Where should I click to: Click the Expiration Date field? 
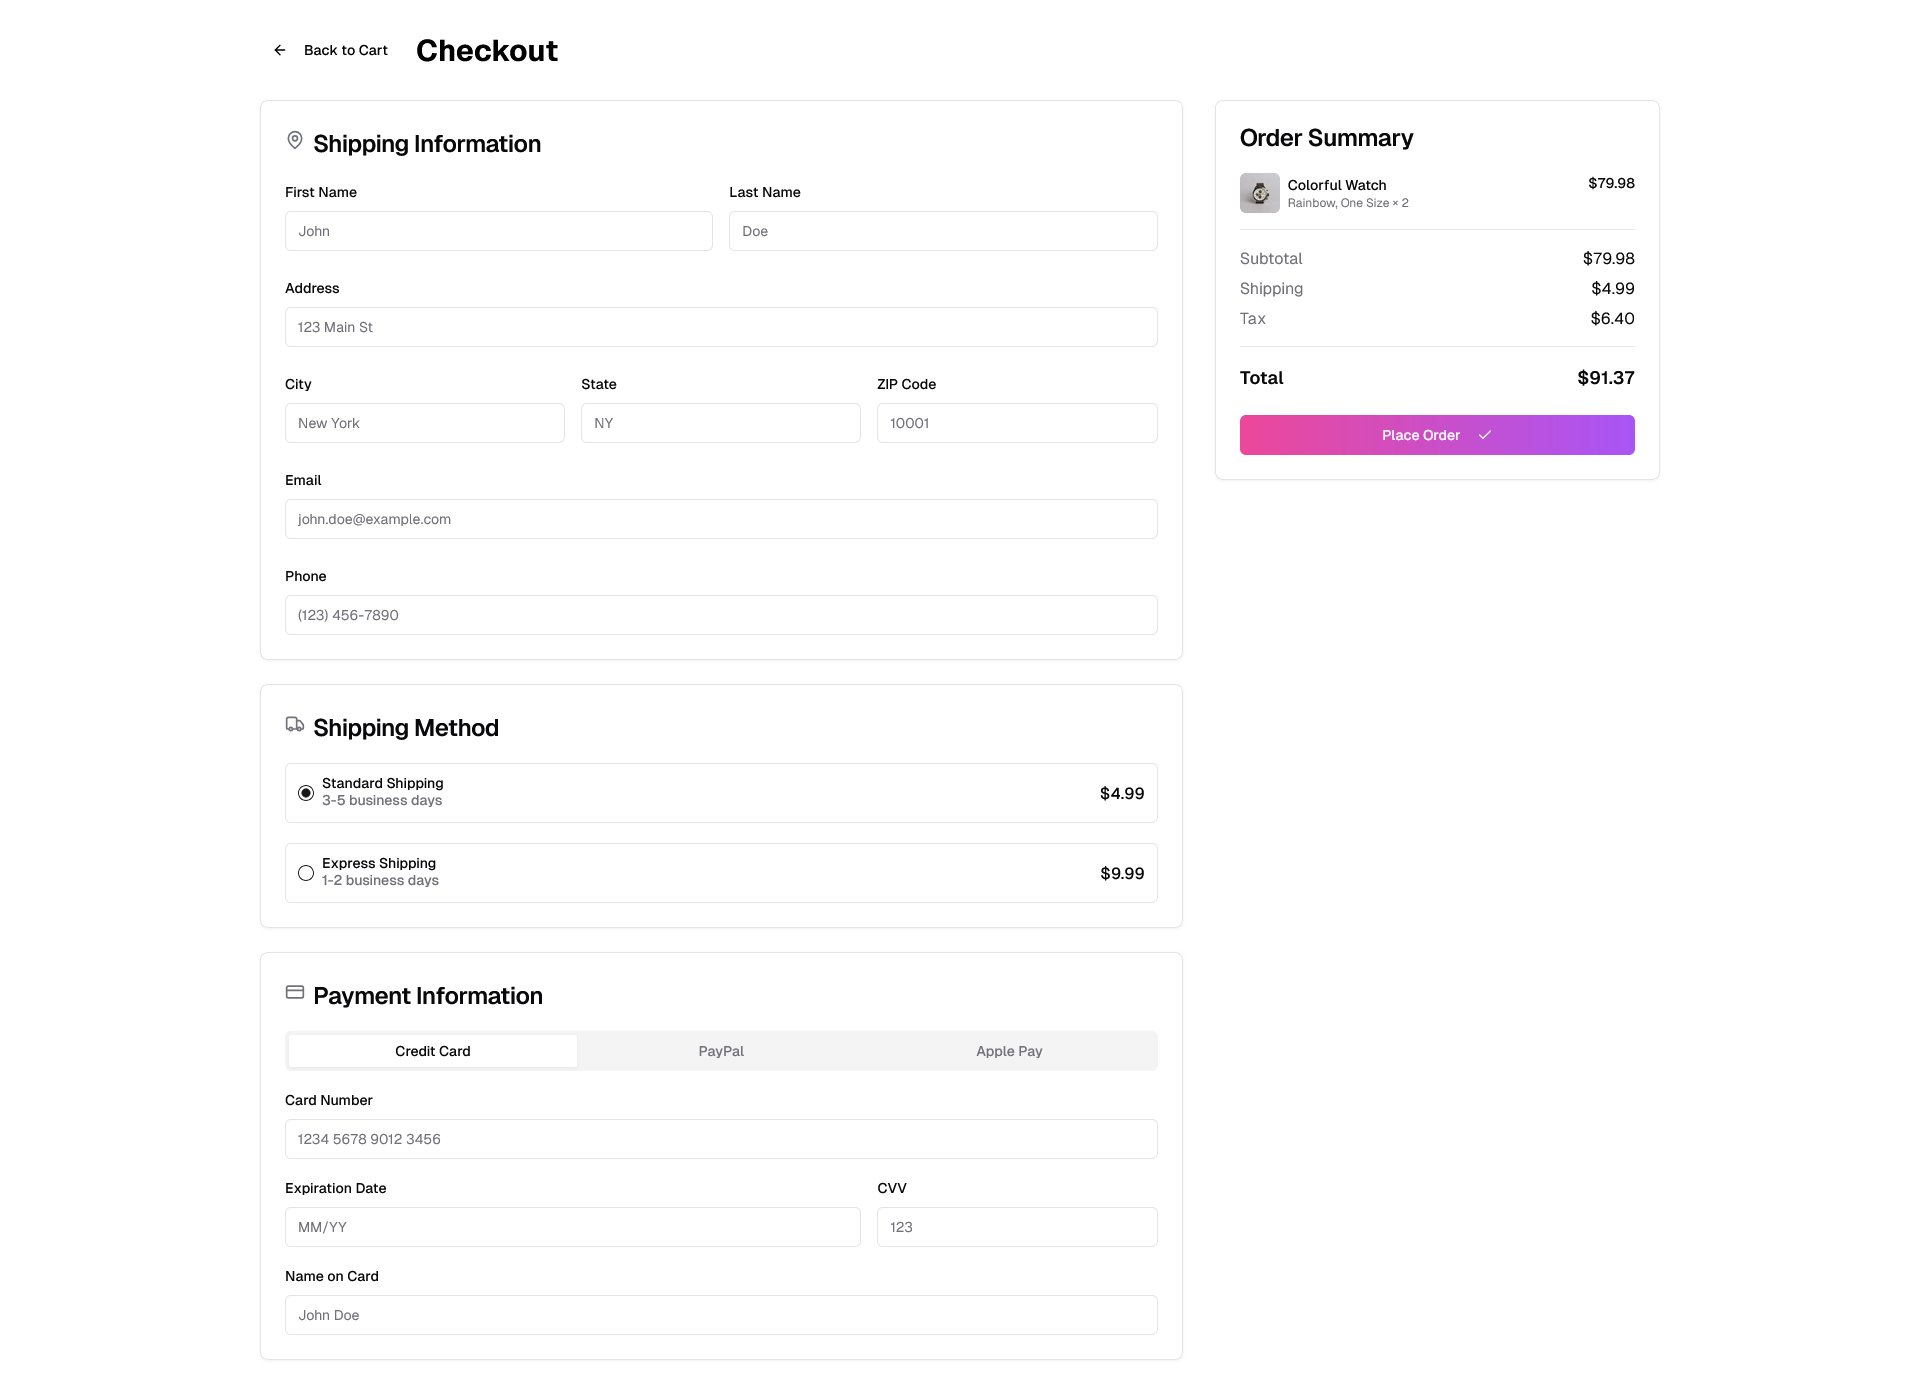tap(572, 1227)
